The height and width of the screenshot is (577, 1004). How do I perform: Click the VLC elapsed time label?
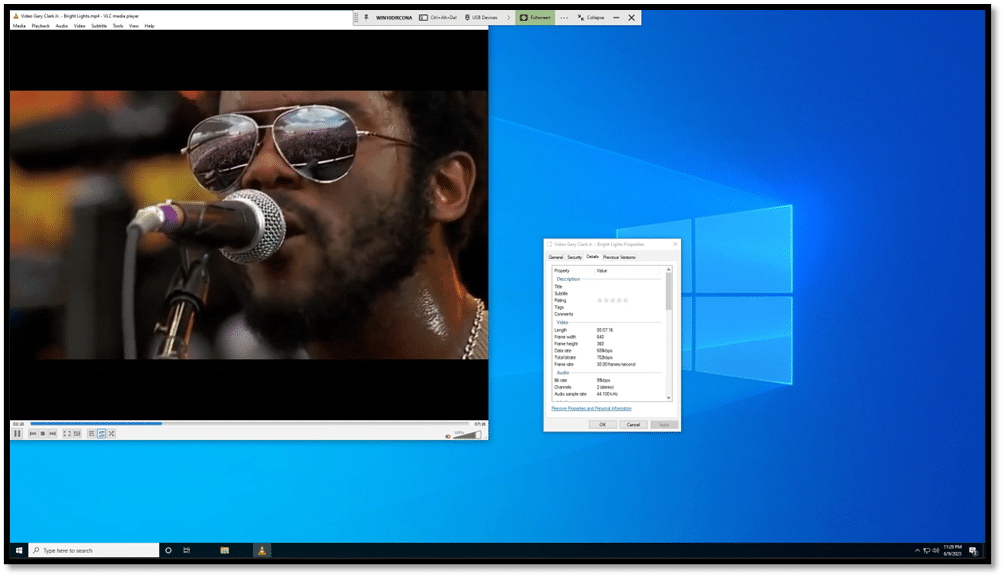(x=19, y=424)
